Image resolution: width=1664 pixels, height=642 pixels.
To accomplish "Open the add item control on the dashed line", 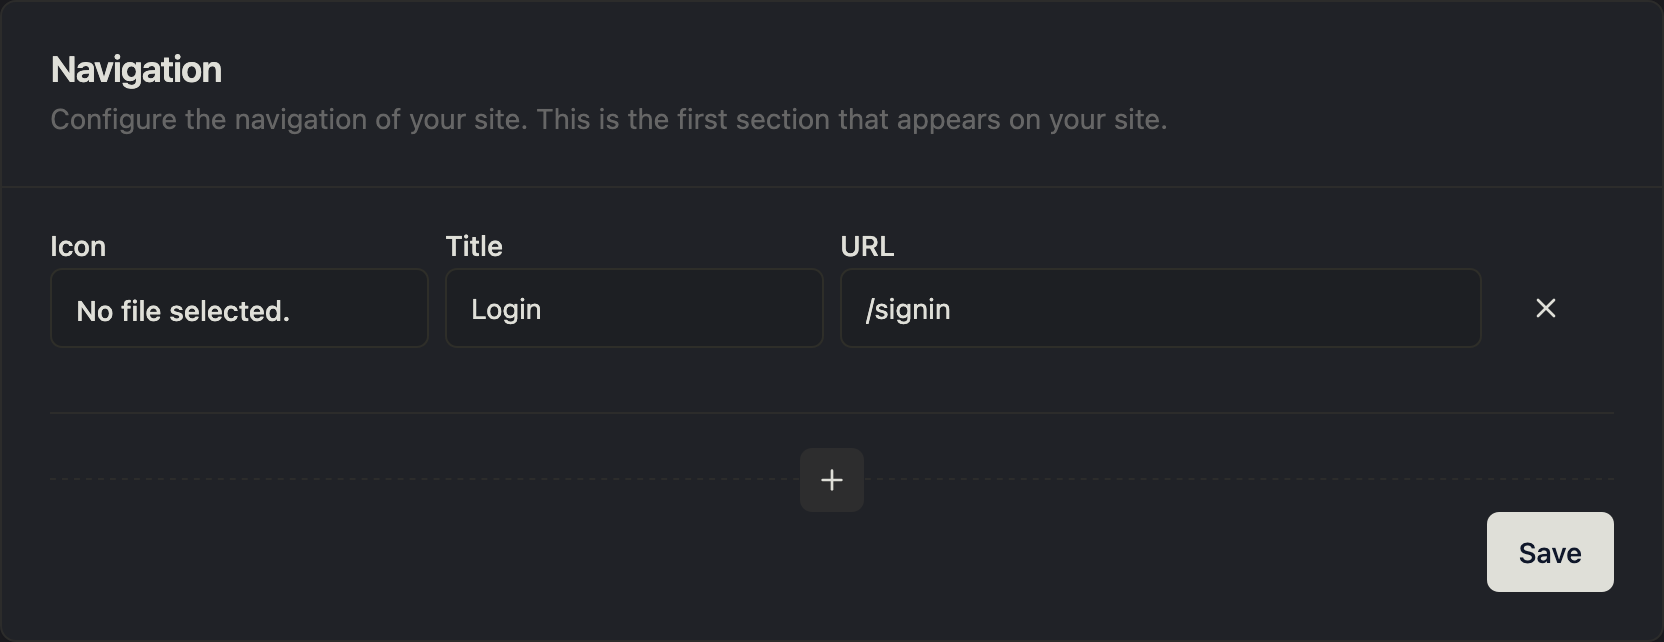I will click(x=831, y=480).
